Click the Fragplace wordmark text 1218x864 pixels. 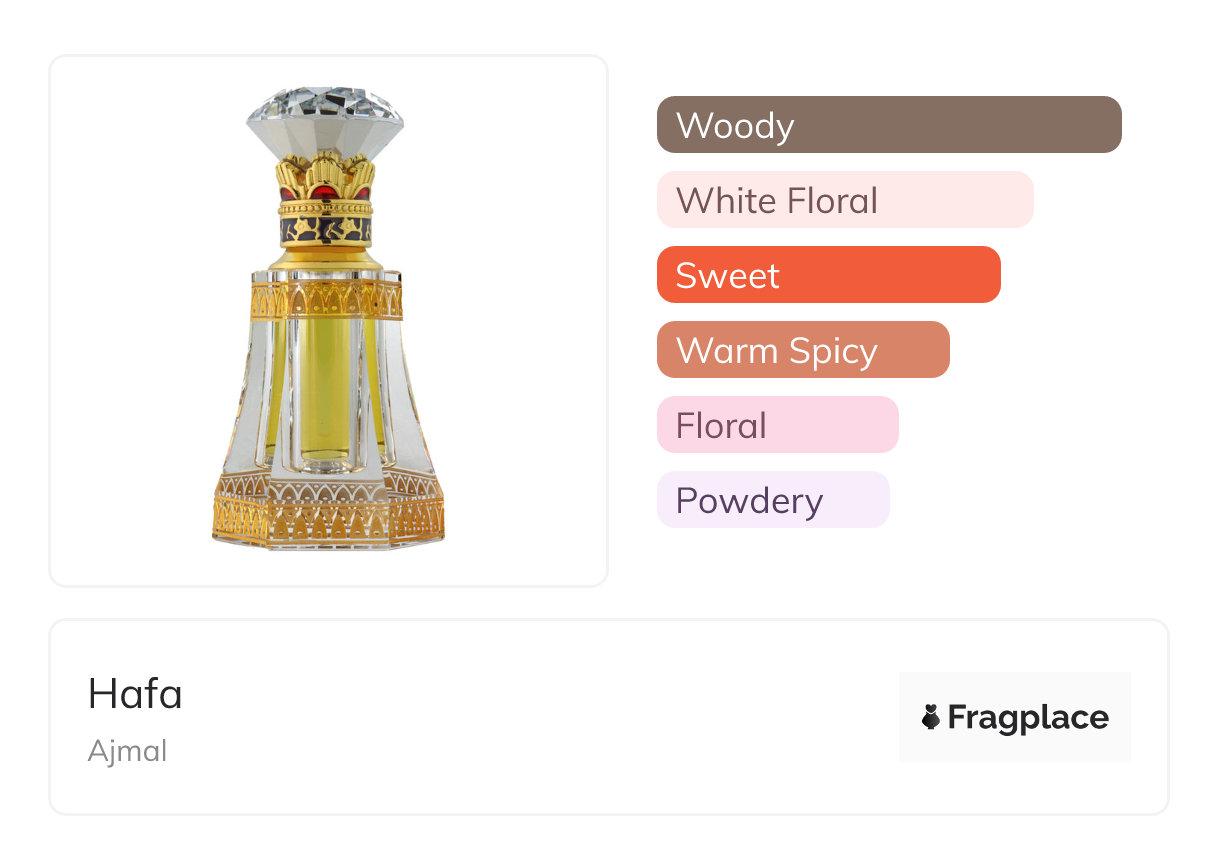[x=1028, y=717]
